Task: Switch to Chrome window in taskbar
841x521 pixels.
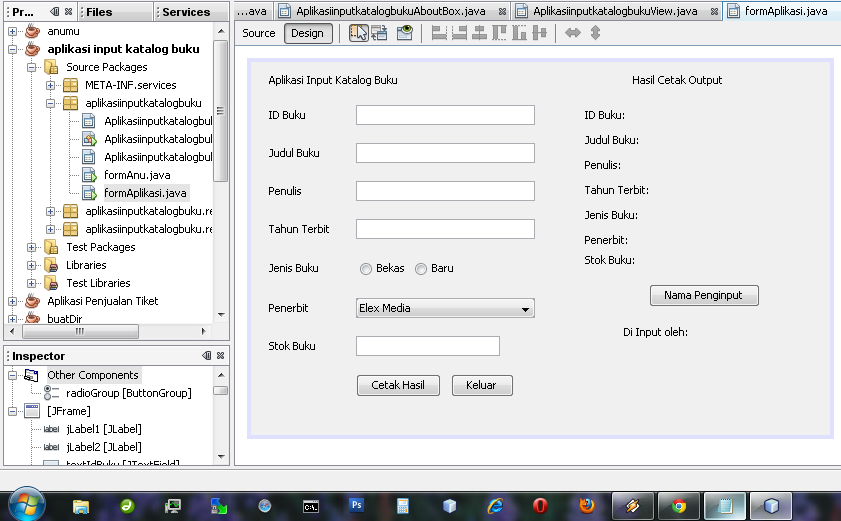Action: (x=678, y=506)
